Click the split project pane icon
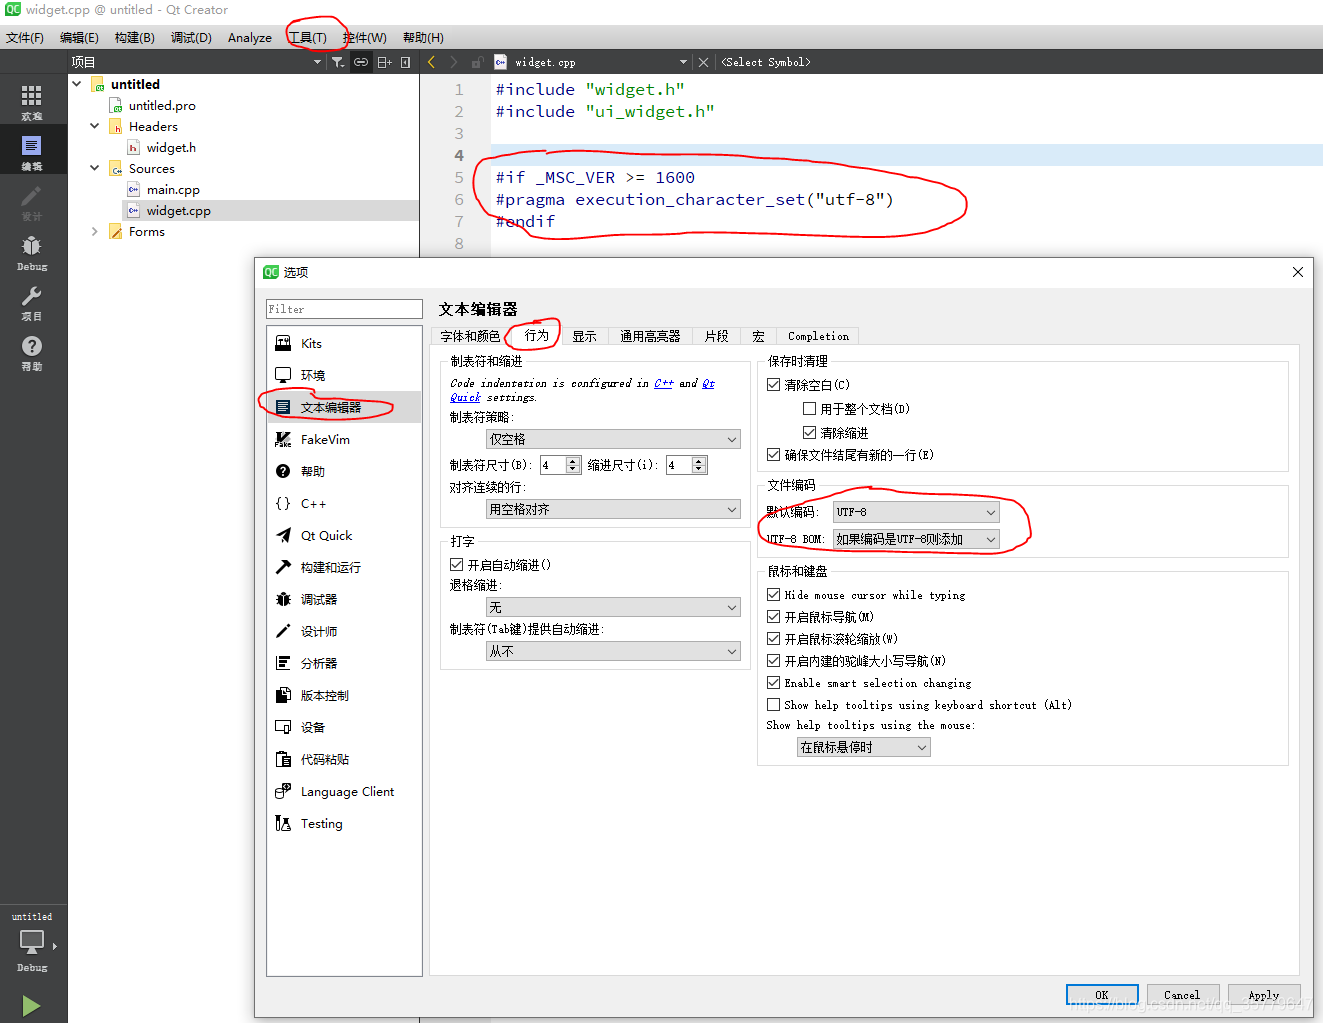 tap(384, 62)
